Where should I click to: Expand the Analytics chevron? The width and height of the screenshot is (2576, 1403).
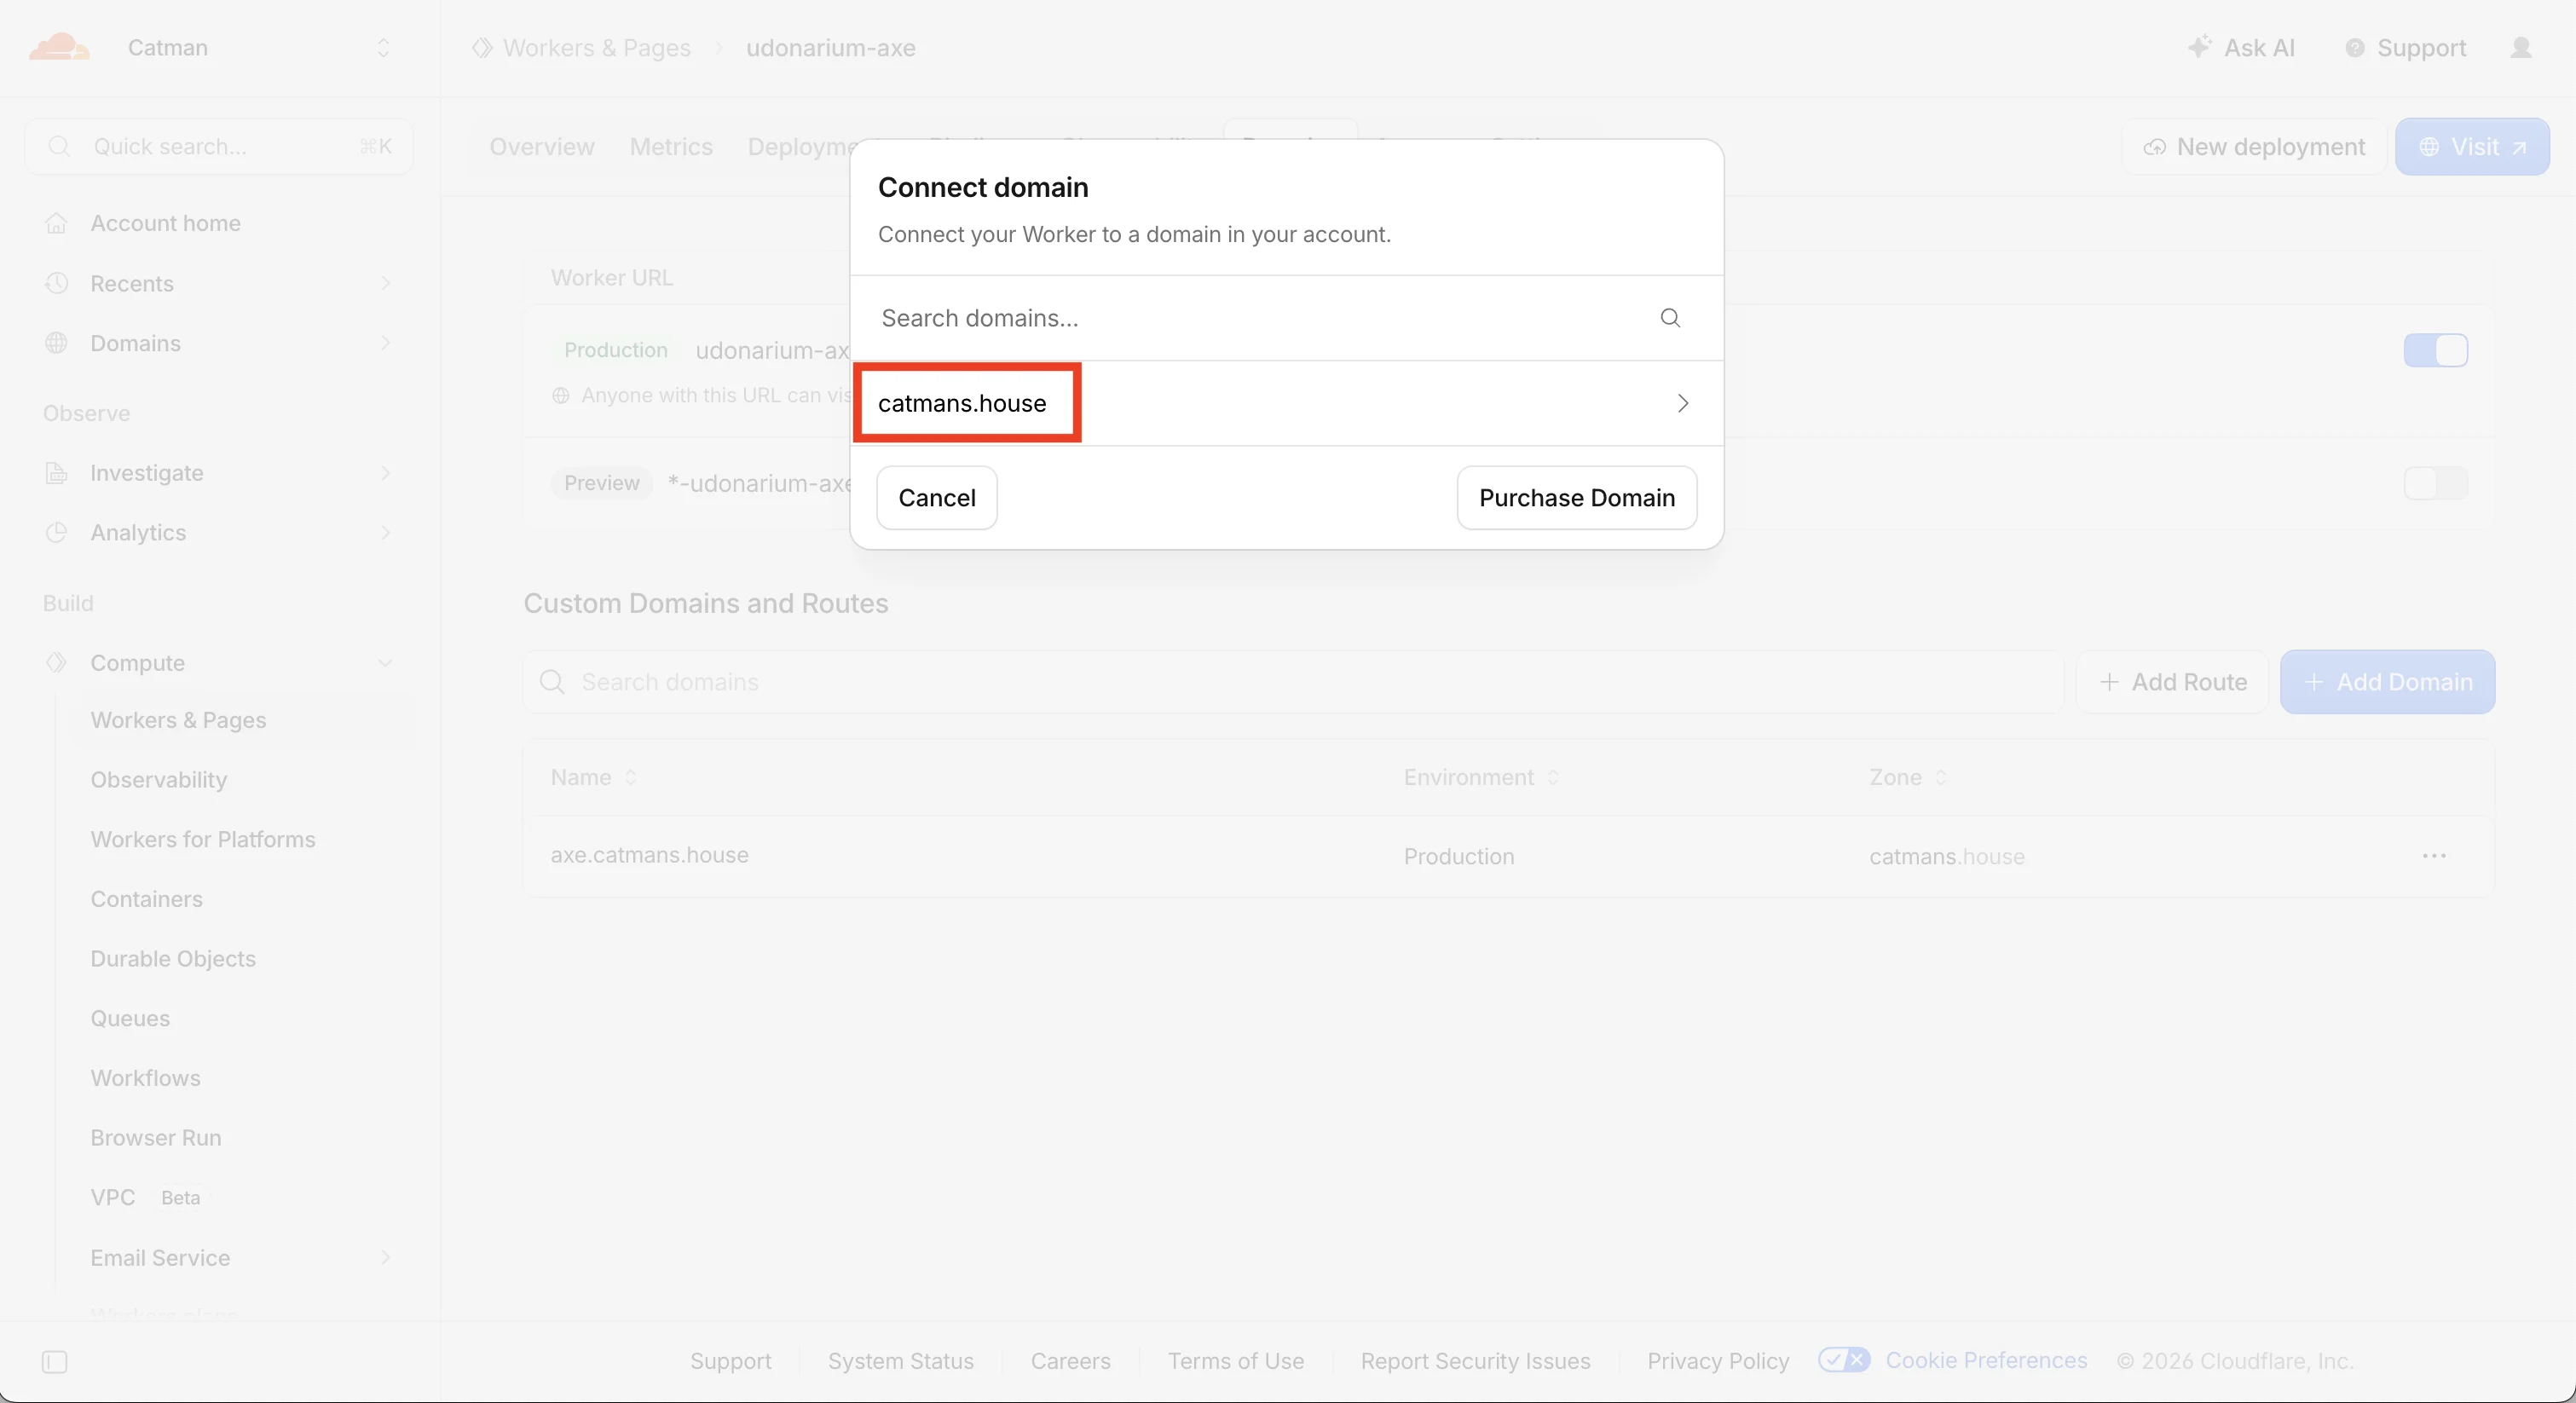pos(385,532)
